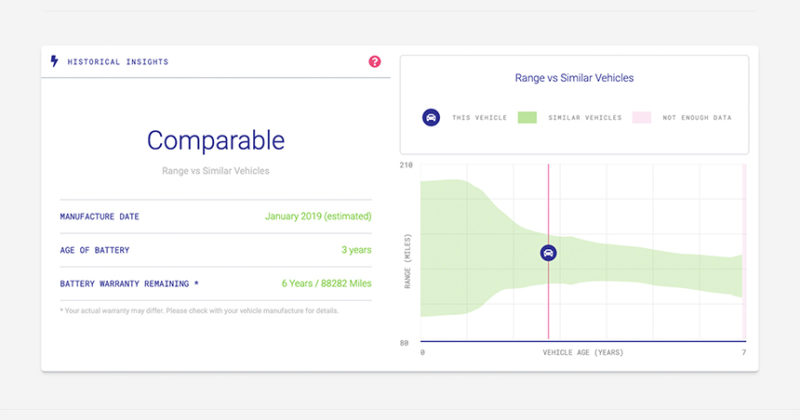Click the car marker on the range chart
Image resolution: width=800 pixels, height=420 pixels.
(x=548, y=253)
